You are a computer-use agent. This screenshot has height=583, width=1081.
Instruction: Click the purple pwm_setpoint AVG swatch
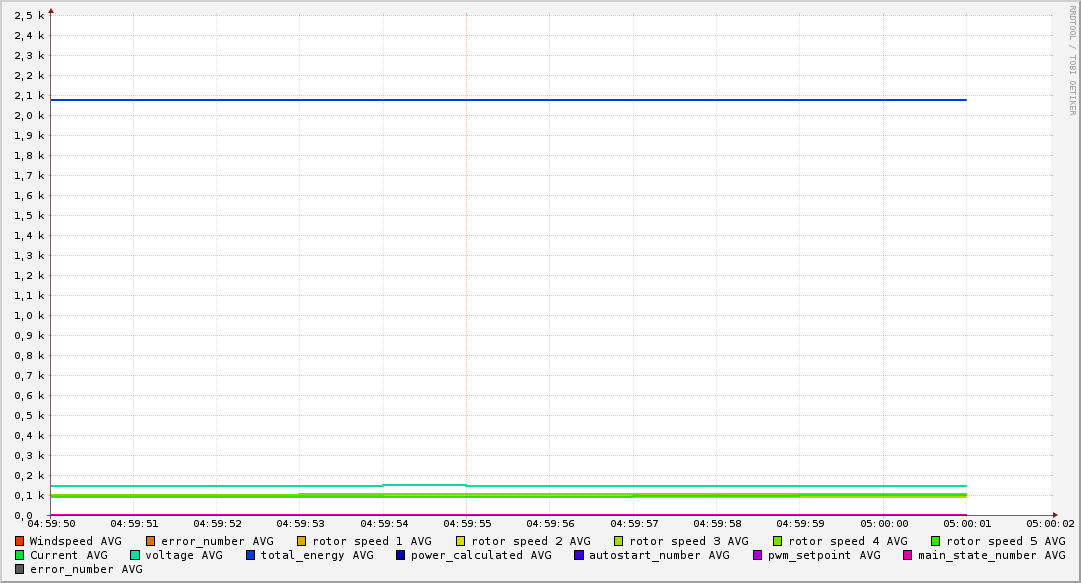[757, 555]
